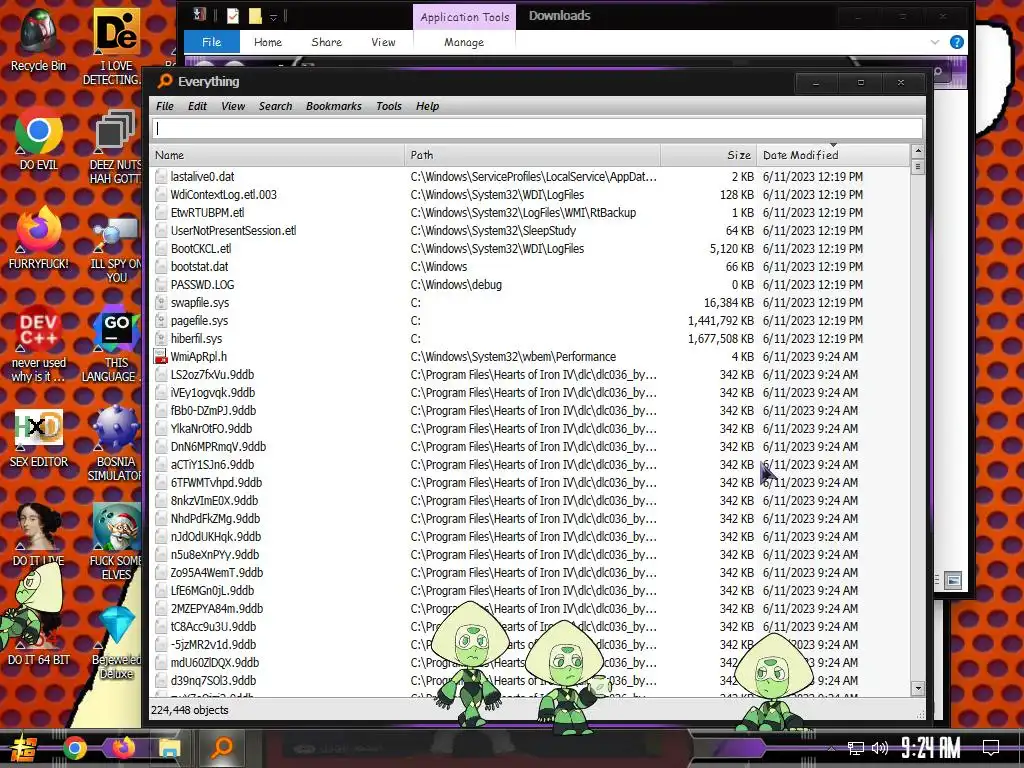This screenshot has height=768, width=1024.
Task: Open the ILL SPY ON YOU desktop icon
Action: 115,251
